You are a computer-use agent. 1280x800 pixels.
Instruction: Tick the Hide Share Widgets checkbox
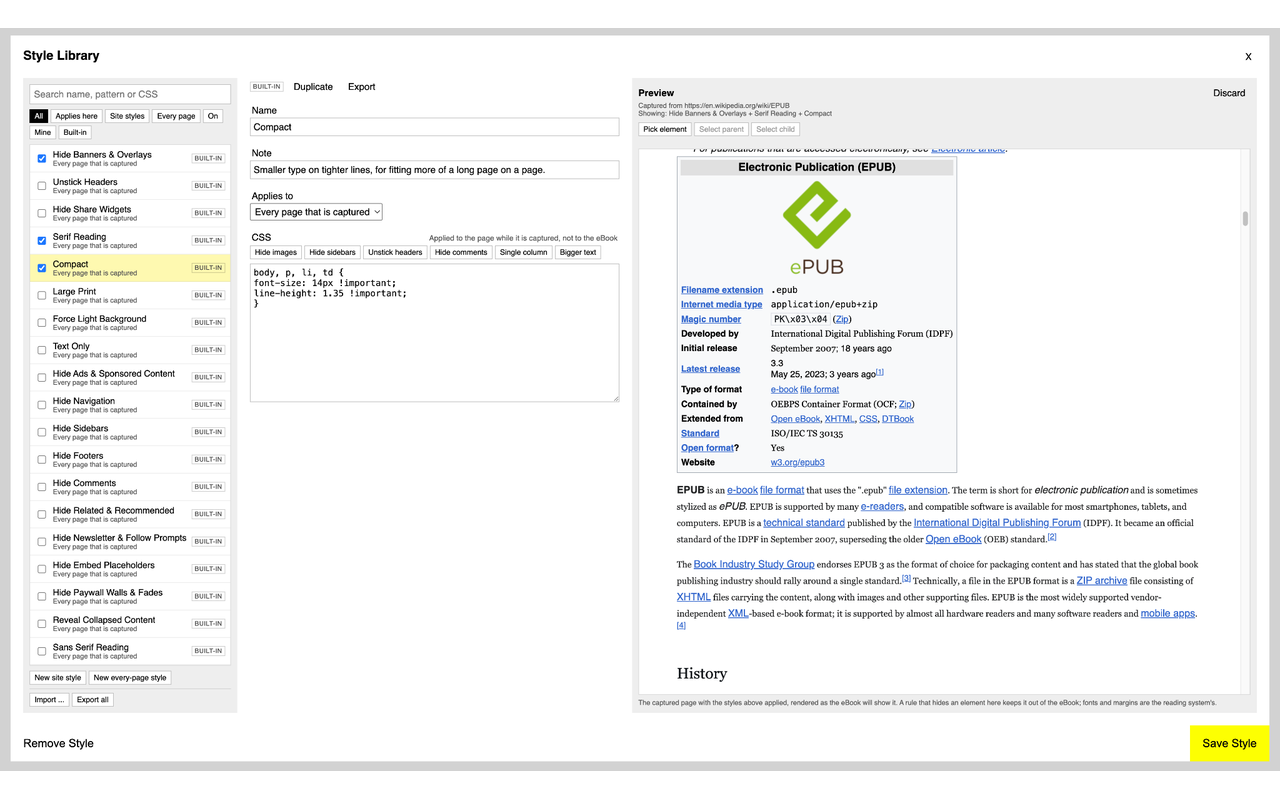[x=41, y=213]
